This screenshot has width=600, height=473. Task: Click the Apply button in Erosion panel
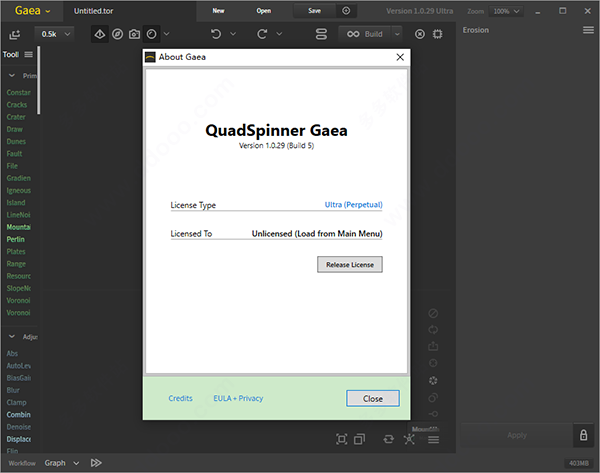tap(517, 435)
